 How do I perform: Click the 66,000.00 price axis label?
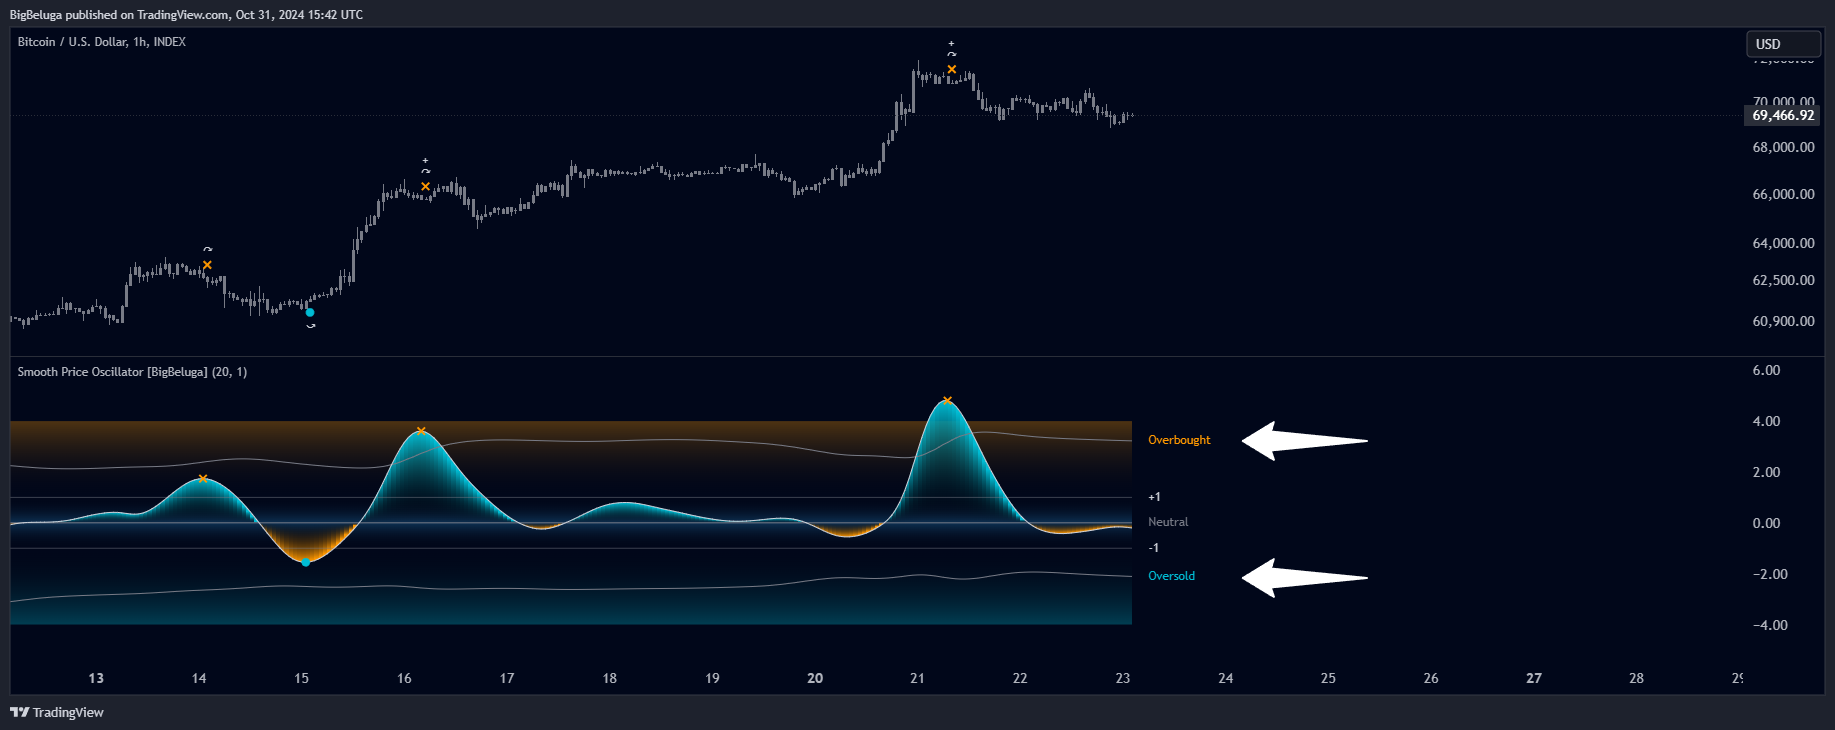tap(1783, 194)
